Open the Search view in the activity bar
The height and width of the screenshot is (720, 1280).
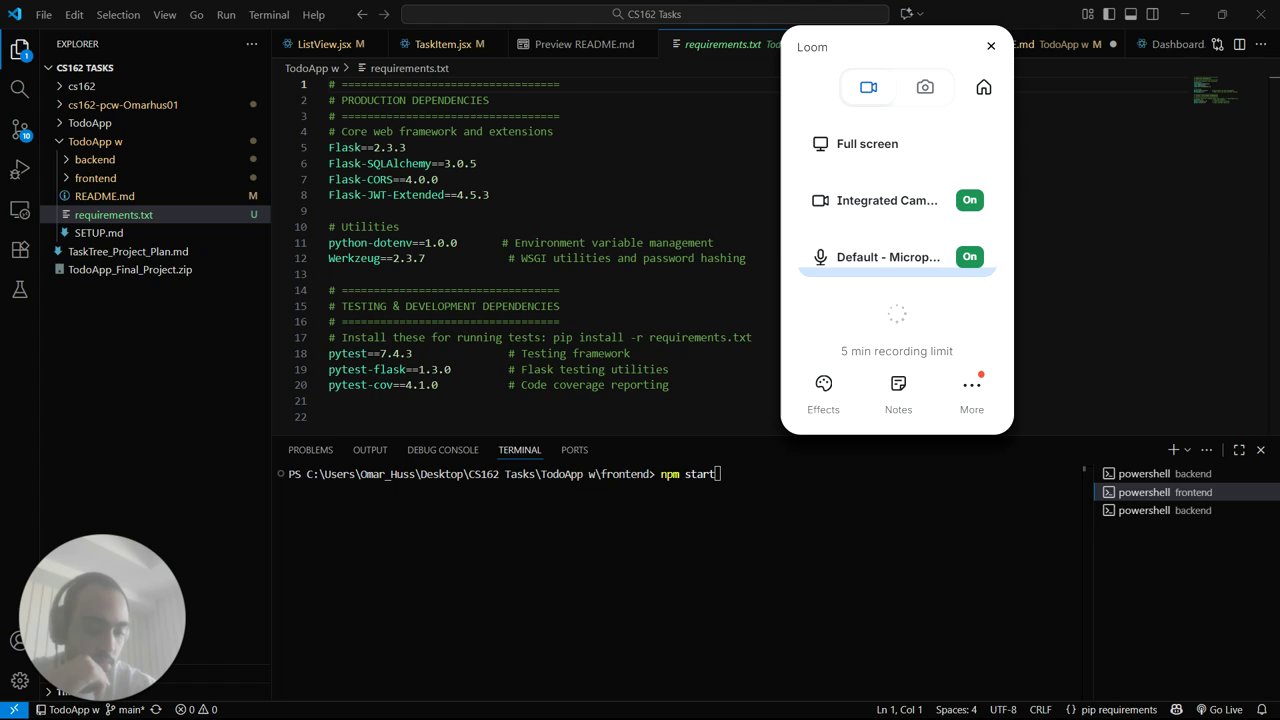tap(19, 89)
